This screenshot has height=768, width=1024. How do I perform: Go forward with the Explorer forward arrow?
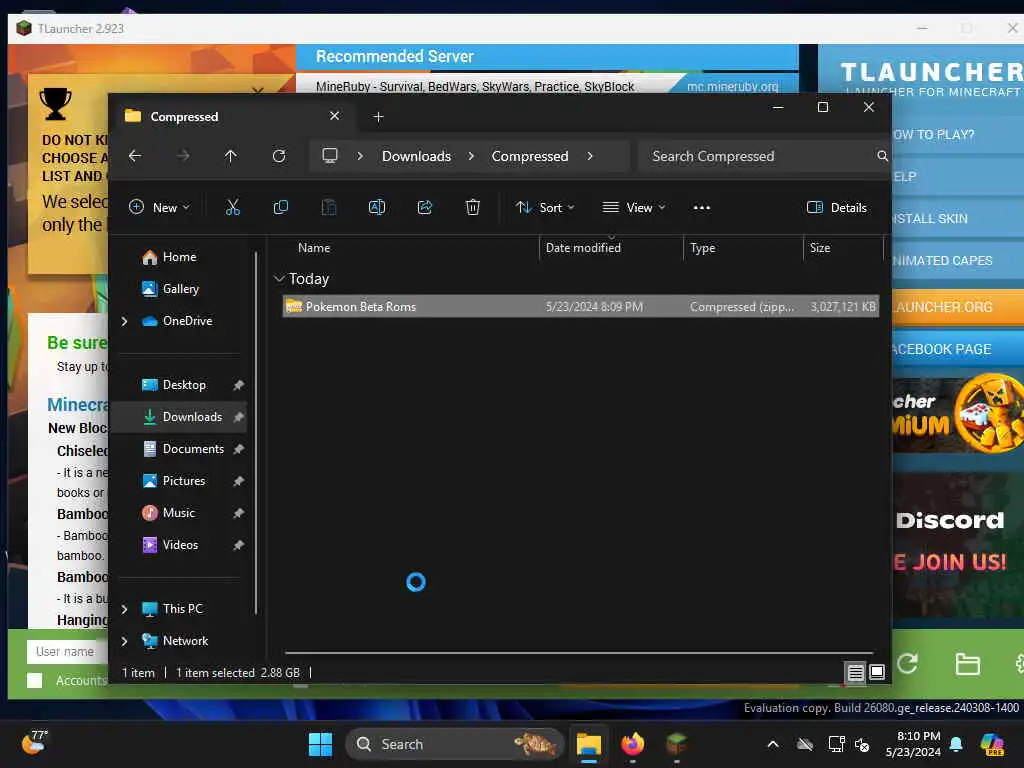(184, 156)
